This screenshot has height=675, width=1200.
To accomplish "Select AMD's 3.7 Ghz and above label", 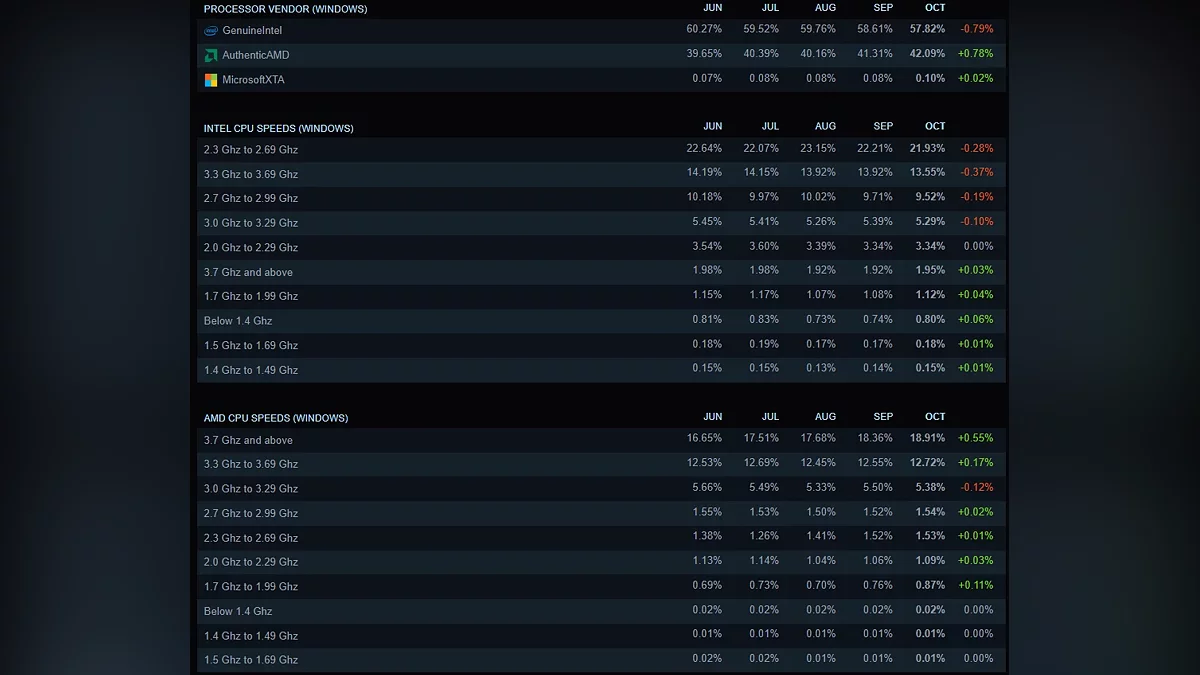I will pyautogui.click(x=248, y=440).
